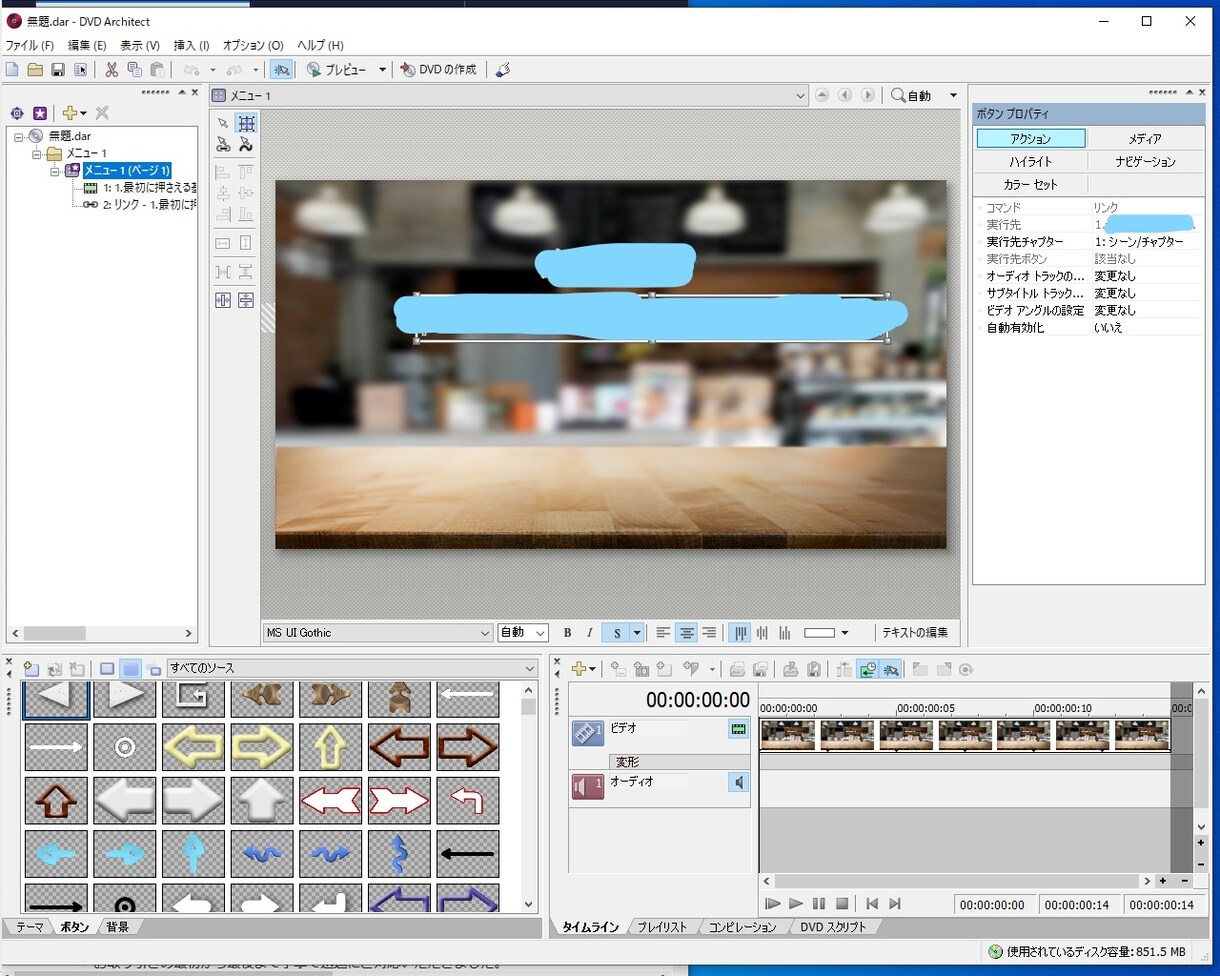
Task: Open the MS UI Gothic font dropdown
Action: (x=485, y=633)
